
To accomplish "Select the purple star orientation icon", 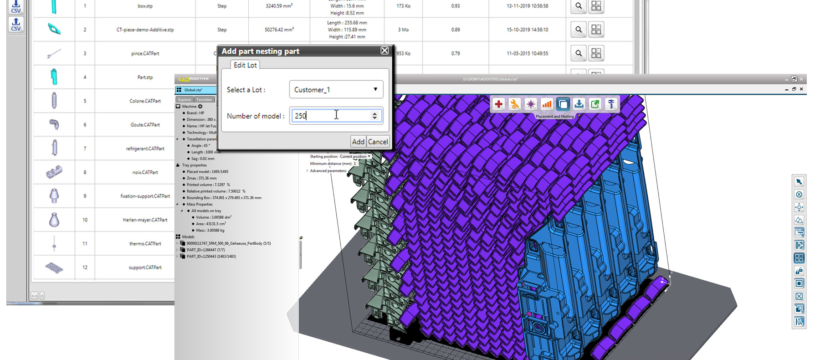I will [x=531, y=104].
